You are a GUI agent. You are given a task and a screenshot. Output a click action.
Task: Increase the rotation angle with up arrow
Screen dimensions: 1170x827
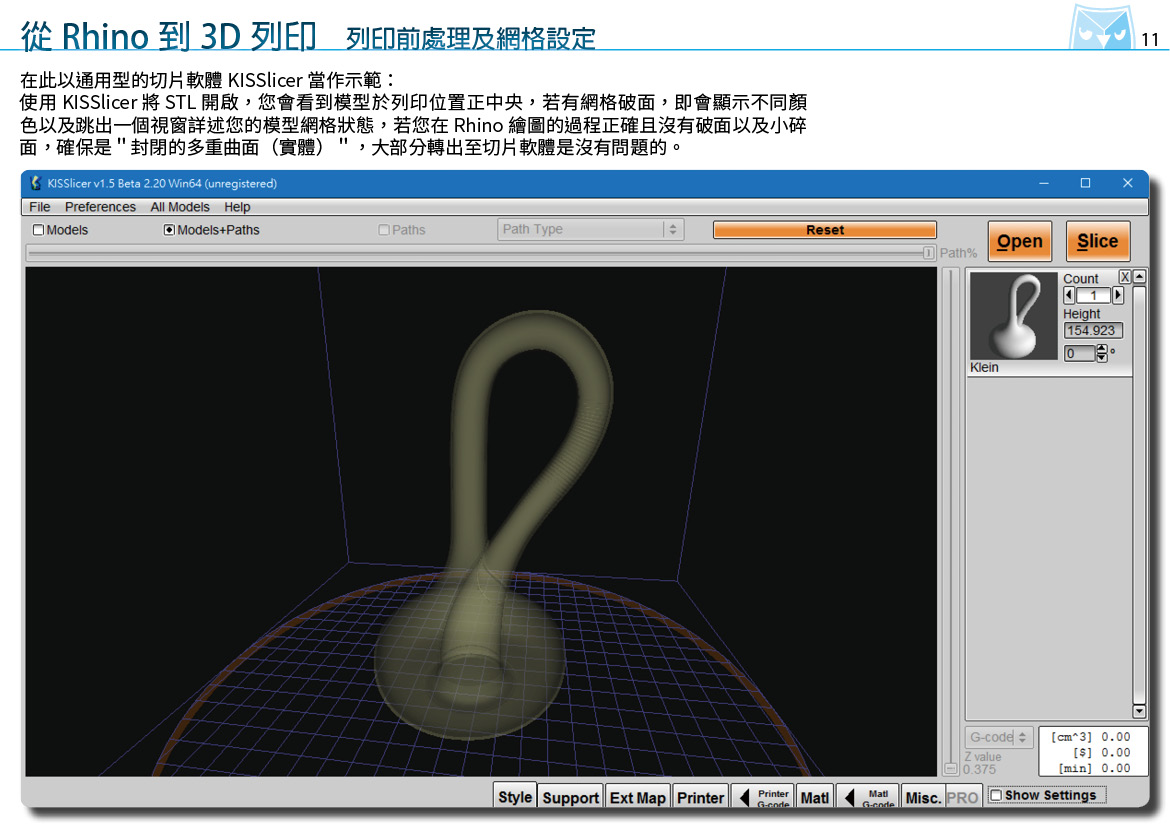[1101, 349]
